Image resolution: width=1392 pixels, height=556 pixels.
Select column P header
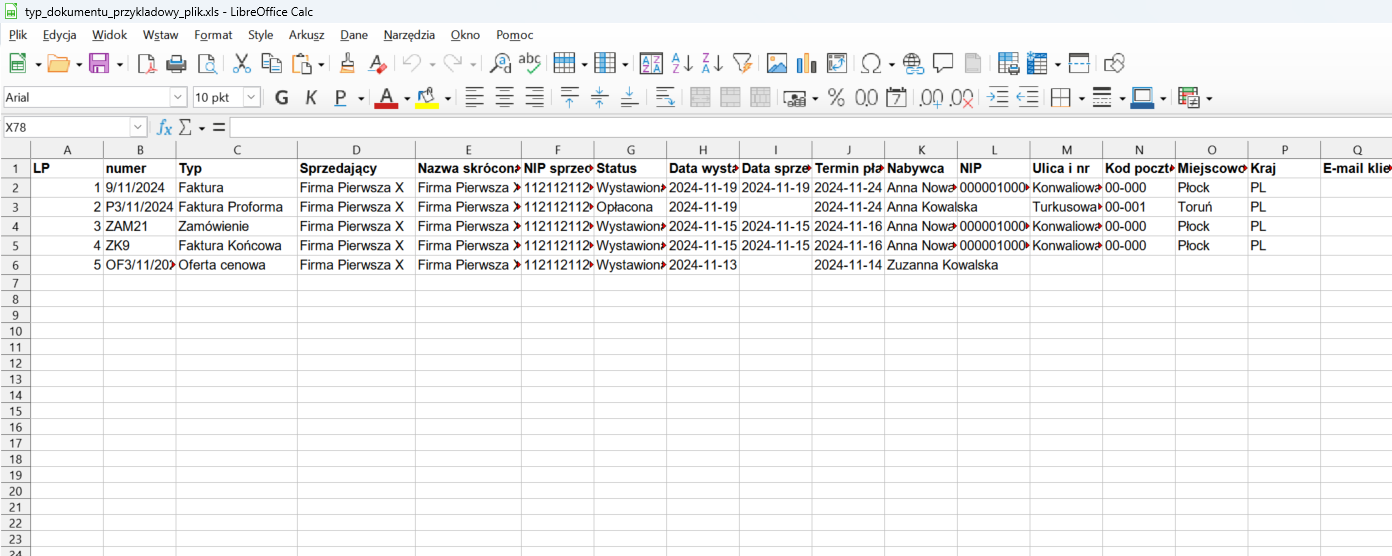[x=1284, y=150]
